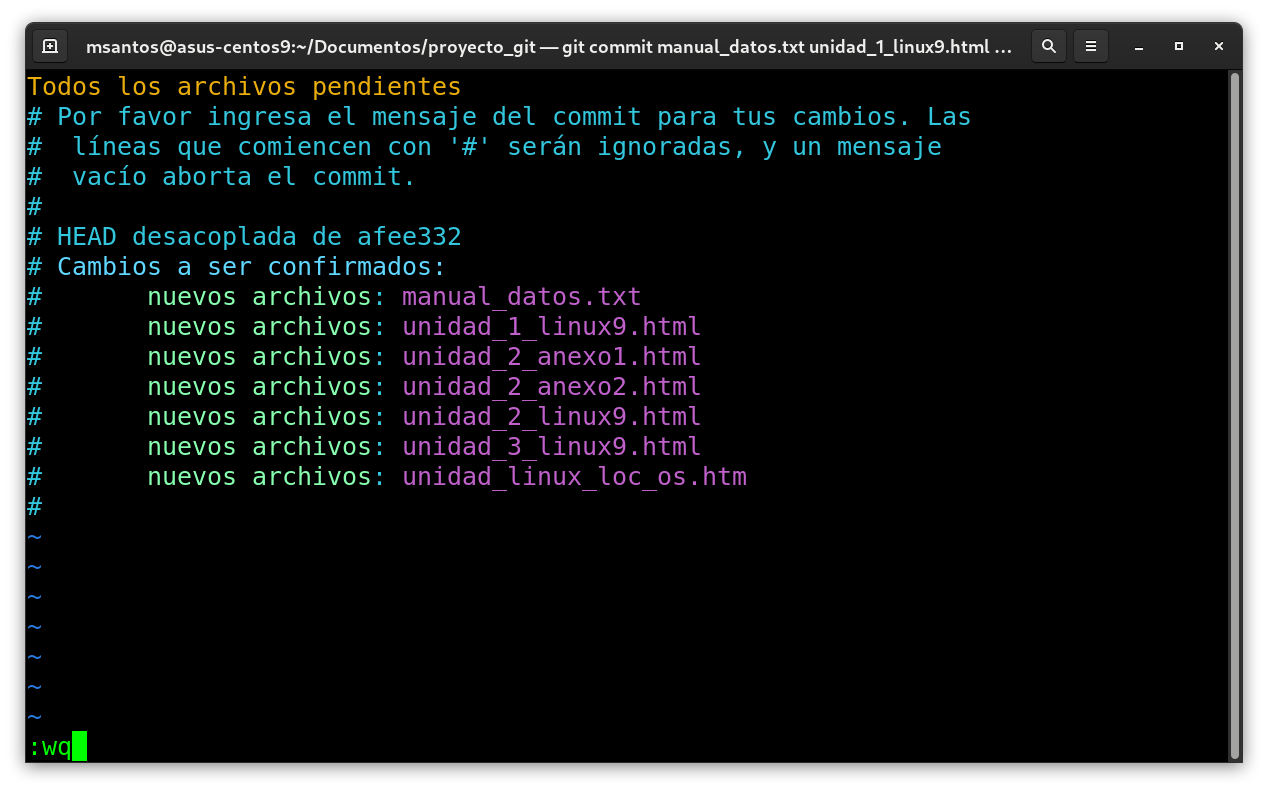The height and width of the screenshot is (791, 1268).
Task: Click the ':wq' command line
Action: click(x=50, y=747)
